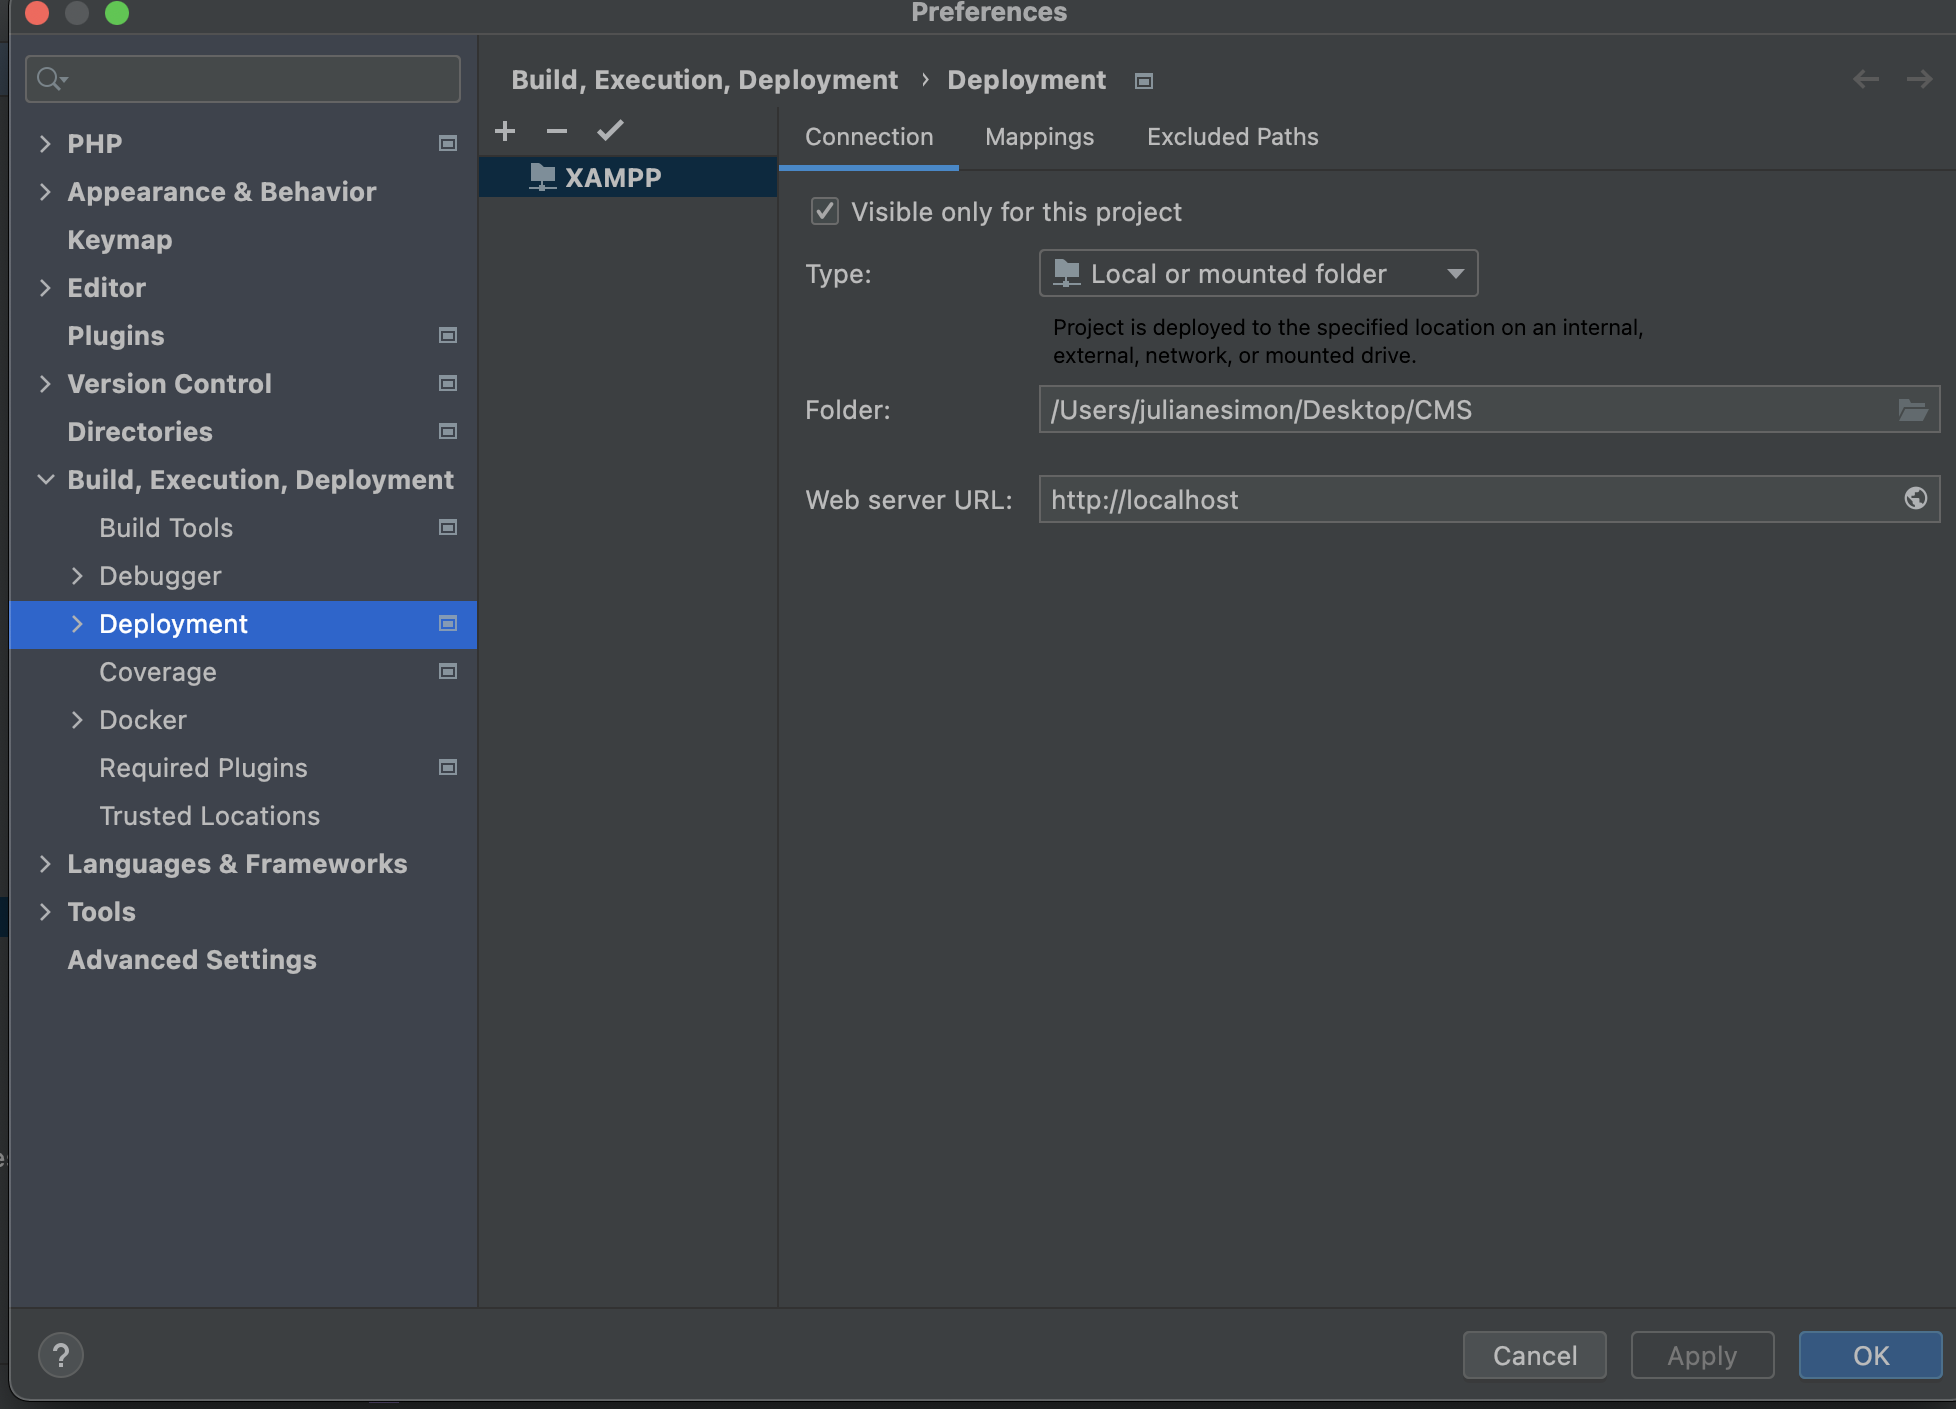Click project settings icon beside Version Control
Viewport: 1956px width, 1409px height.
448,383
